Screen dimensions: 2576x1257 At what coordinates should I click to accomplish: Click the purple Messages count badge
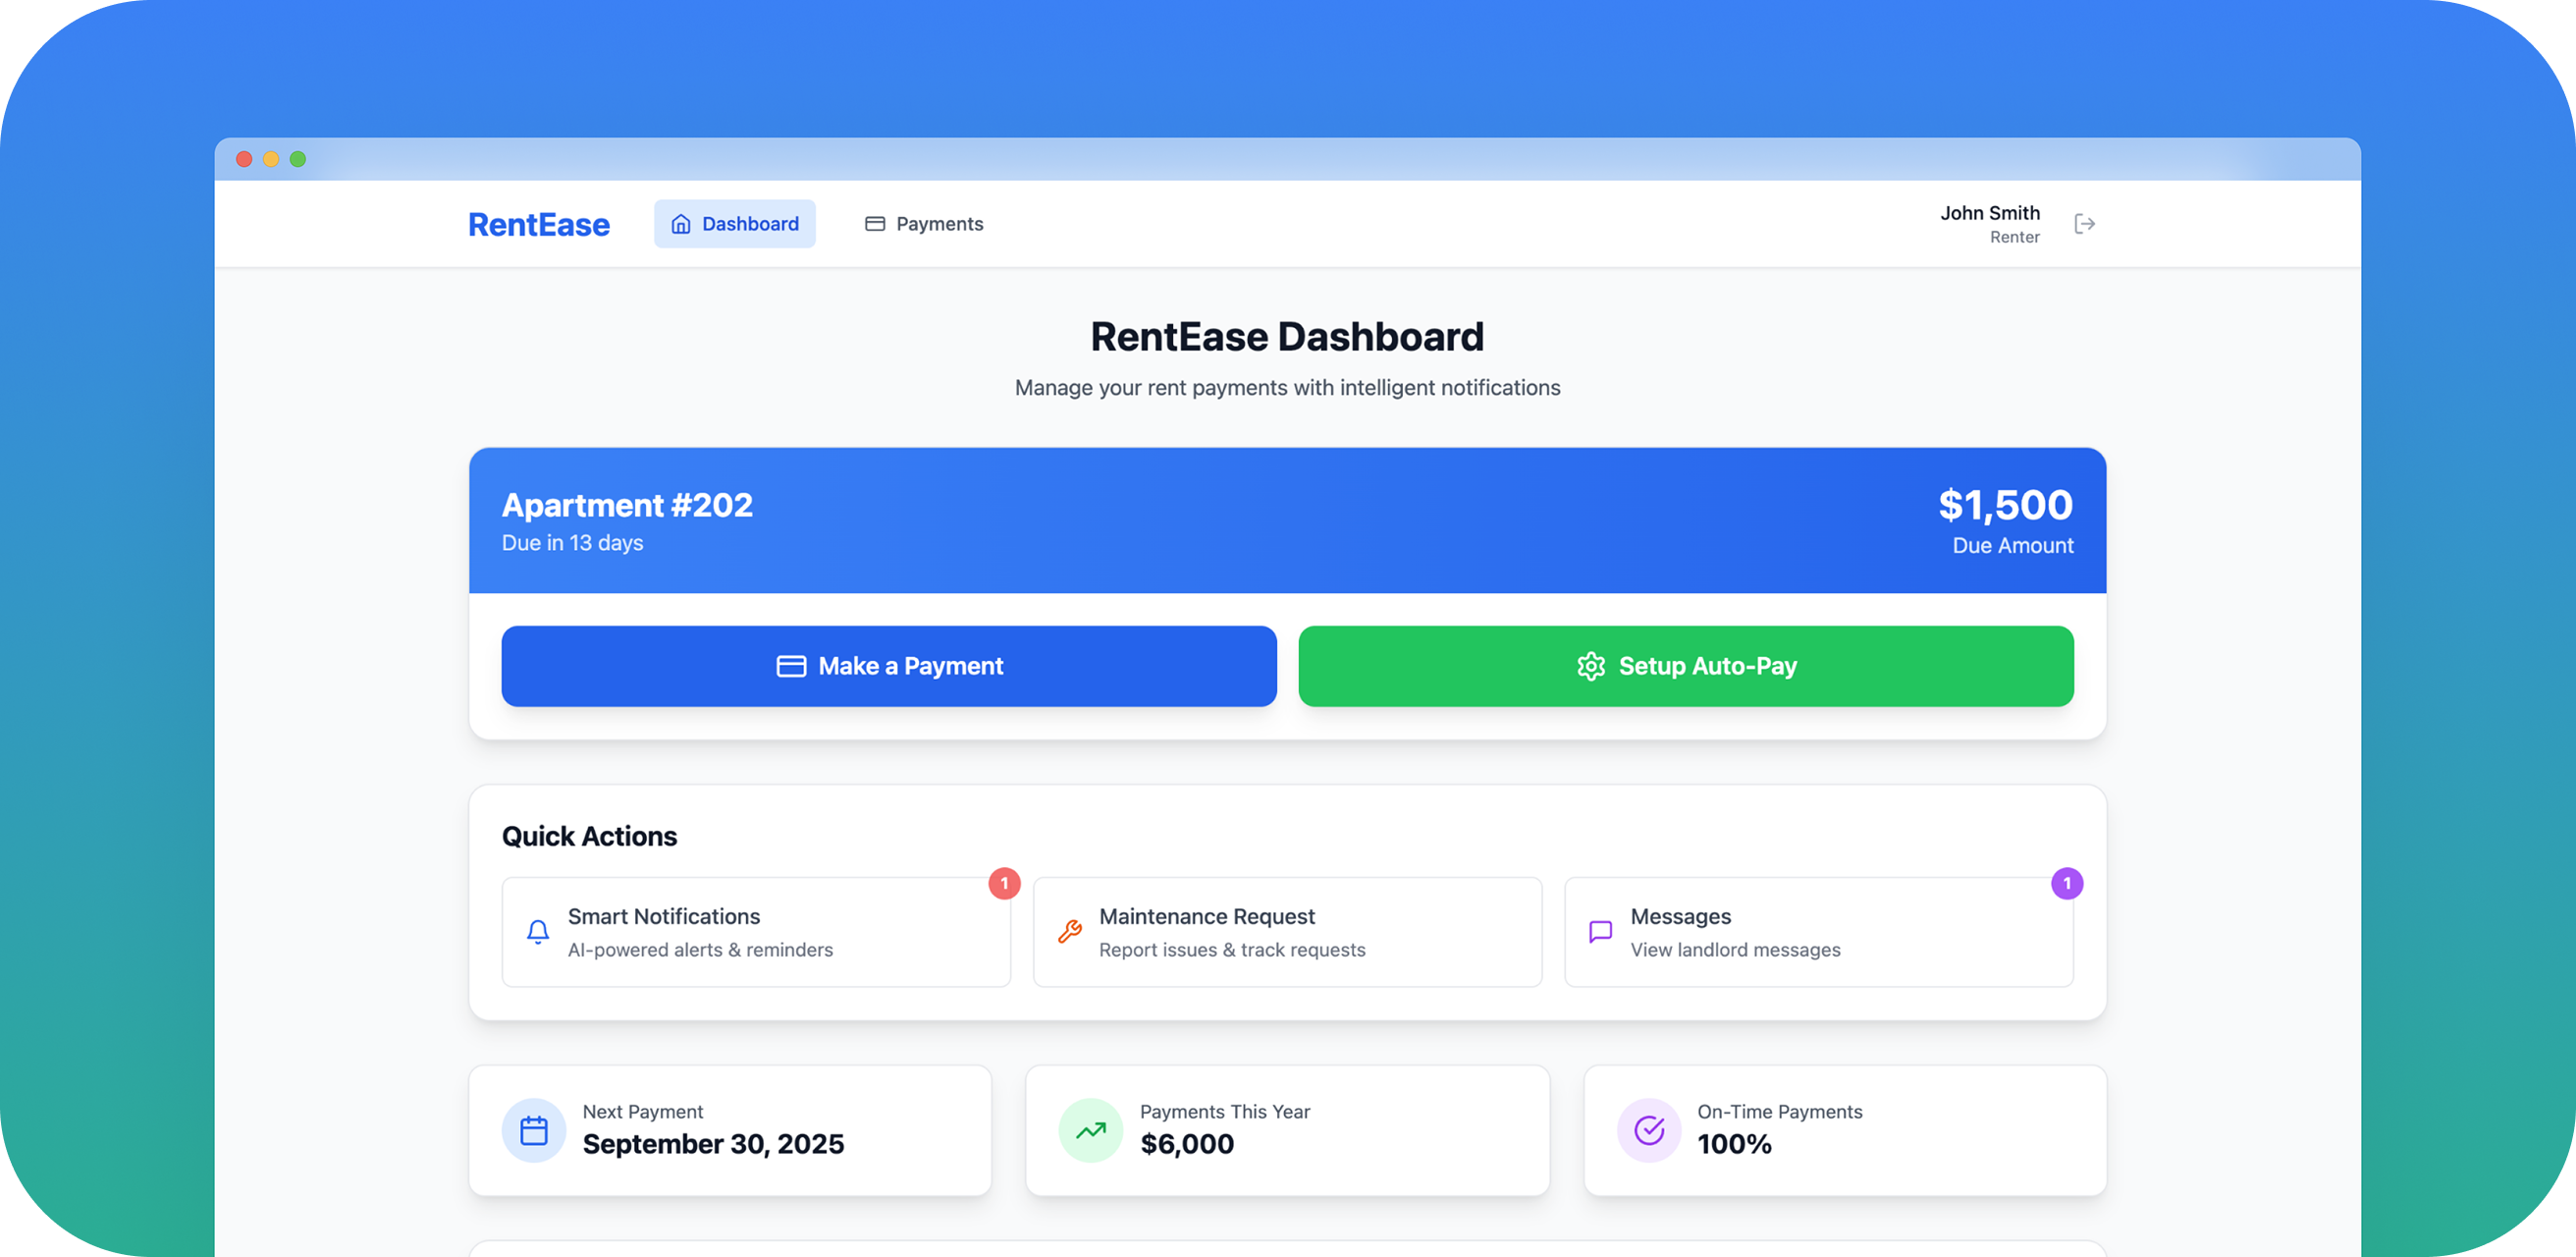pos(2066,884)
